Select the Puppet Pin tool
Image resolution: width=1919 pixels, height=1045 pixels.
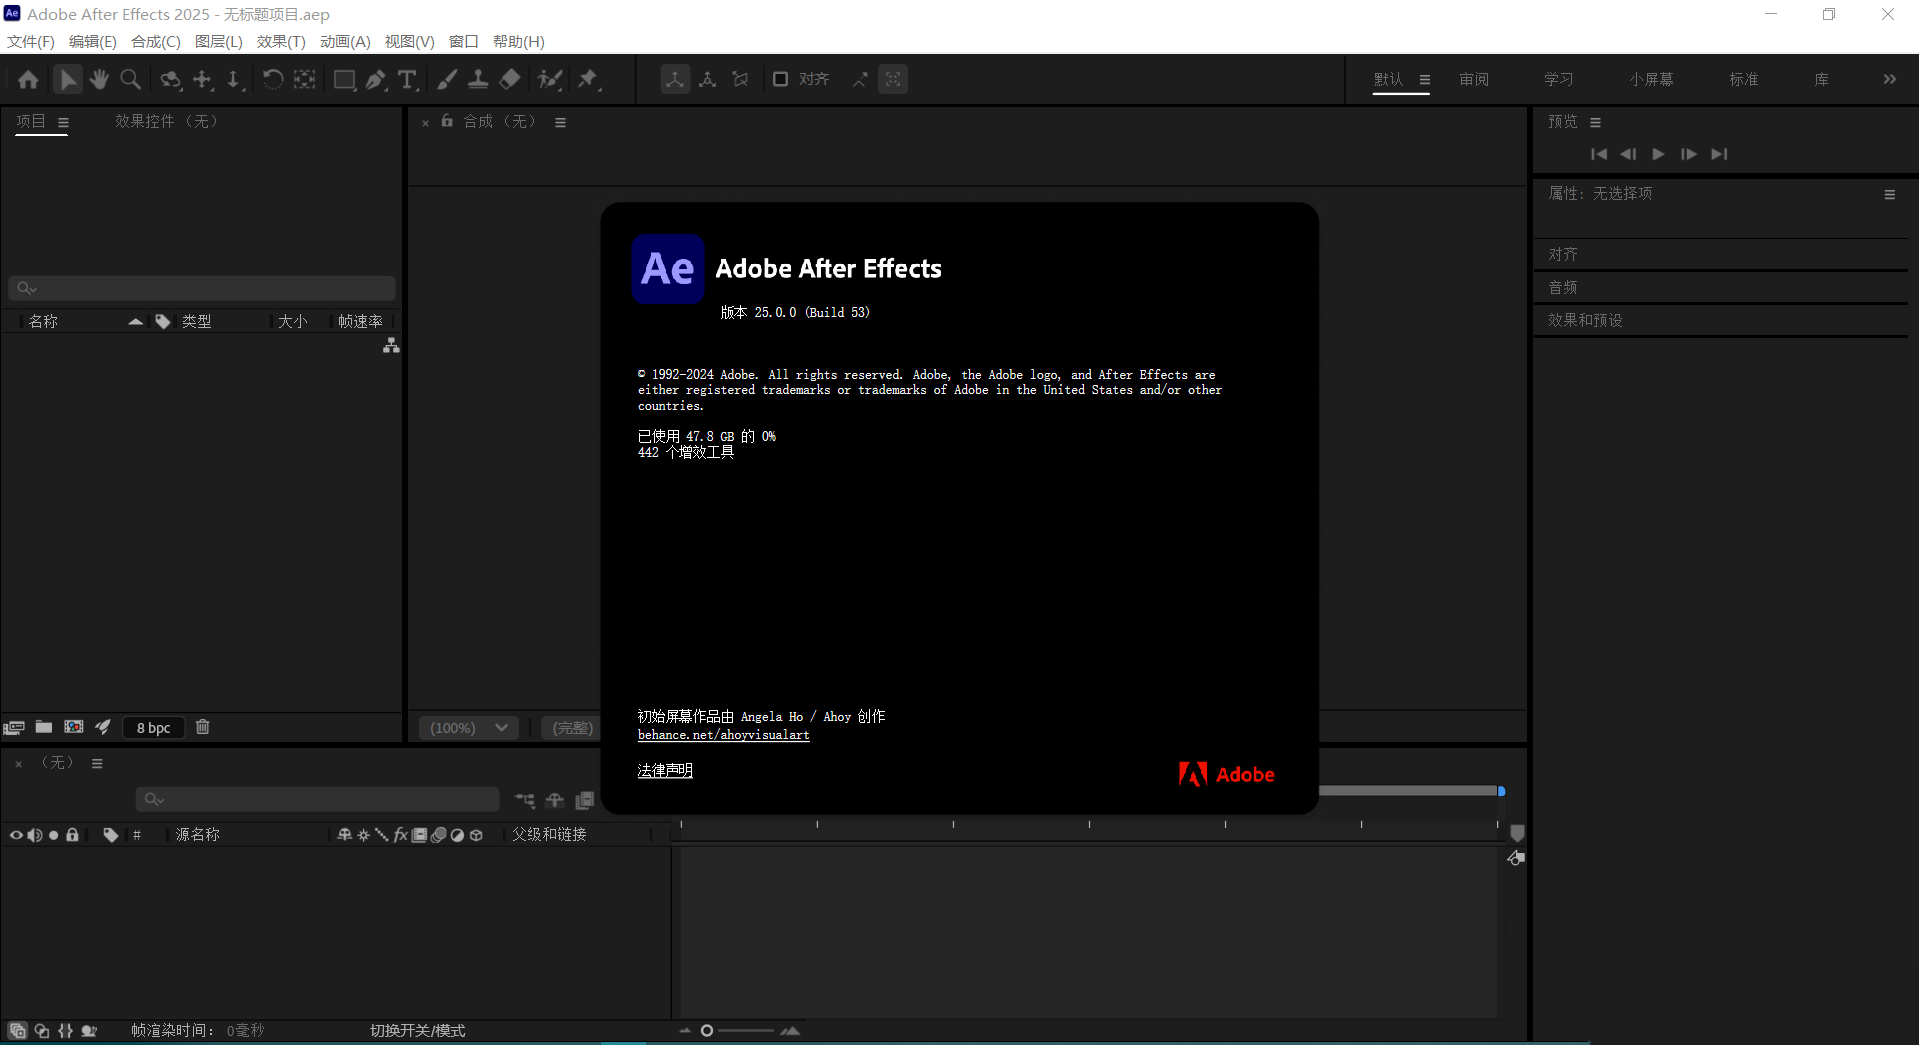click(x=589, y=79)
